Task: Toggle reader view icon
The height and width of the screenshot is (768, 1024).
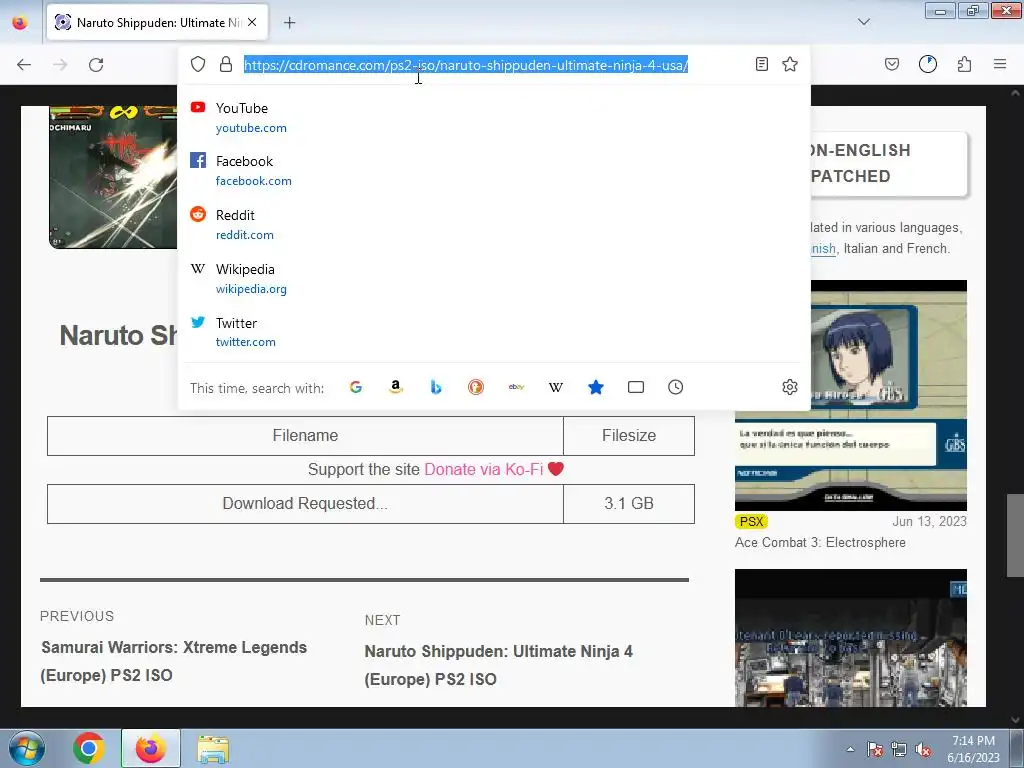Action: [761, 64]
